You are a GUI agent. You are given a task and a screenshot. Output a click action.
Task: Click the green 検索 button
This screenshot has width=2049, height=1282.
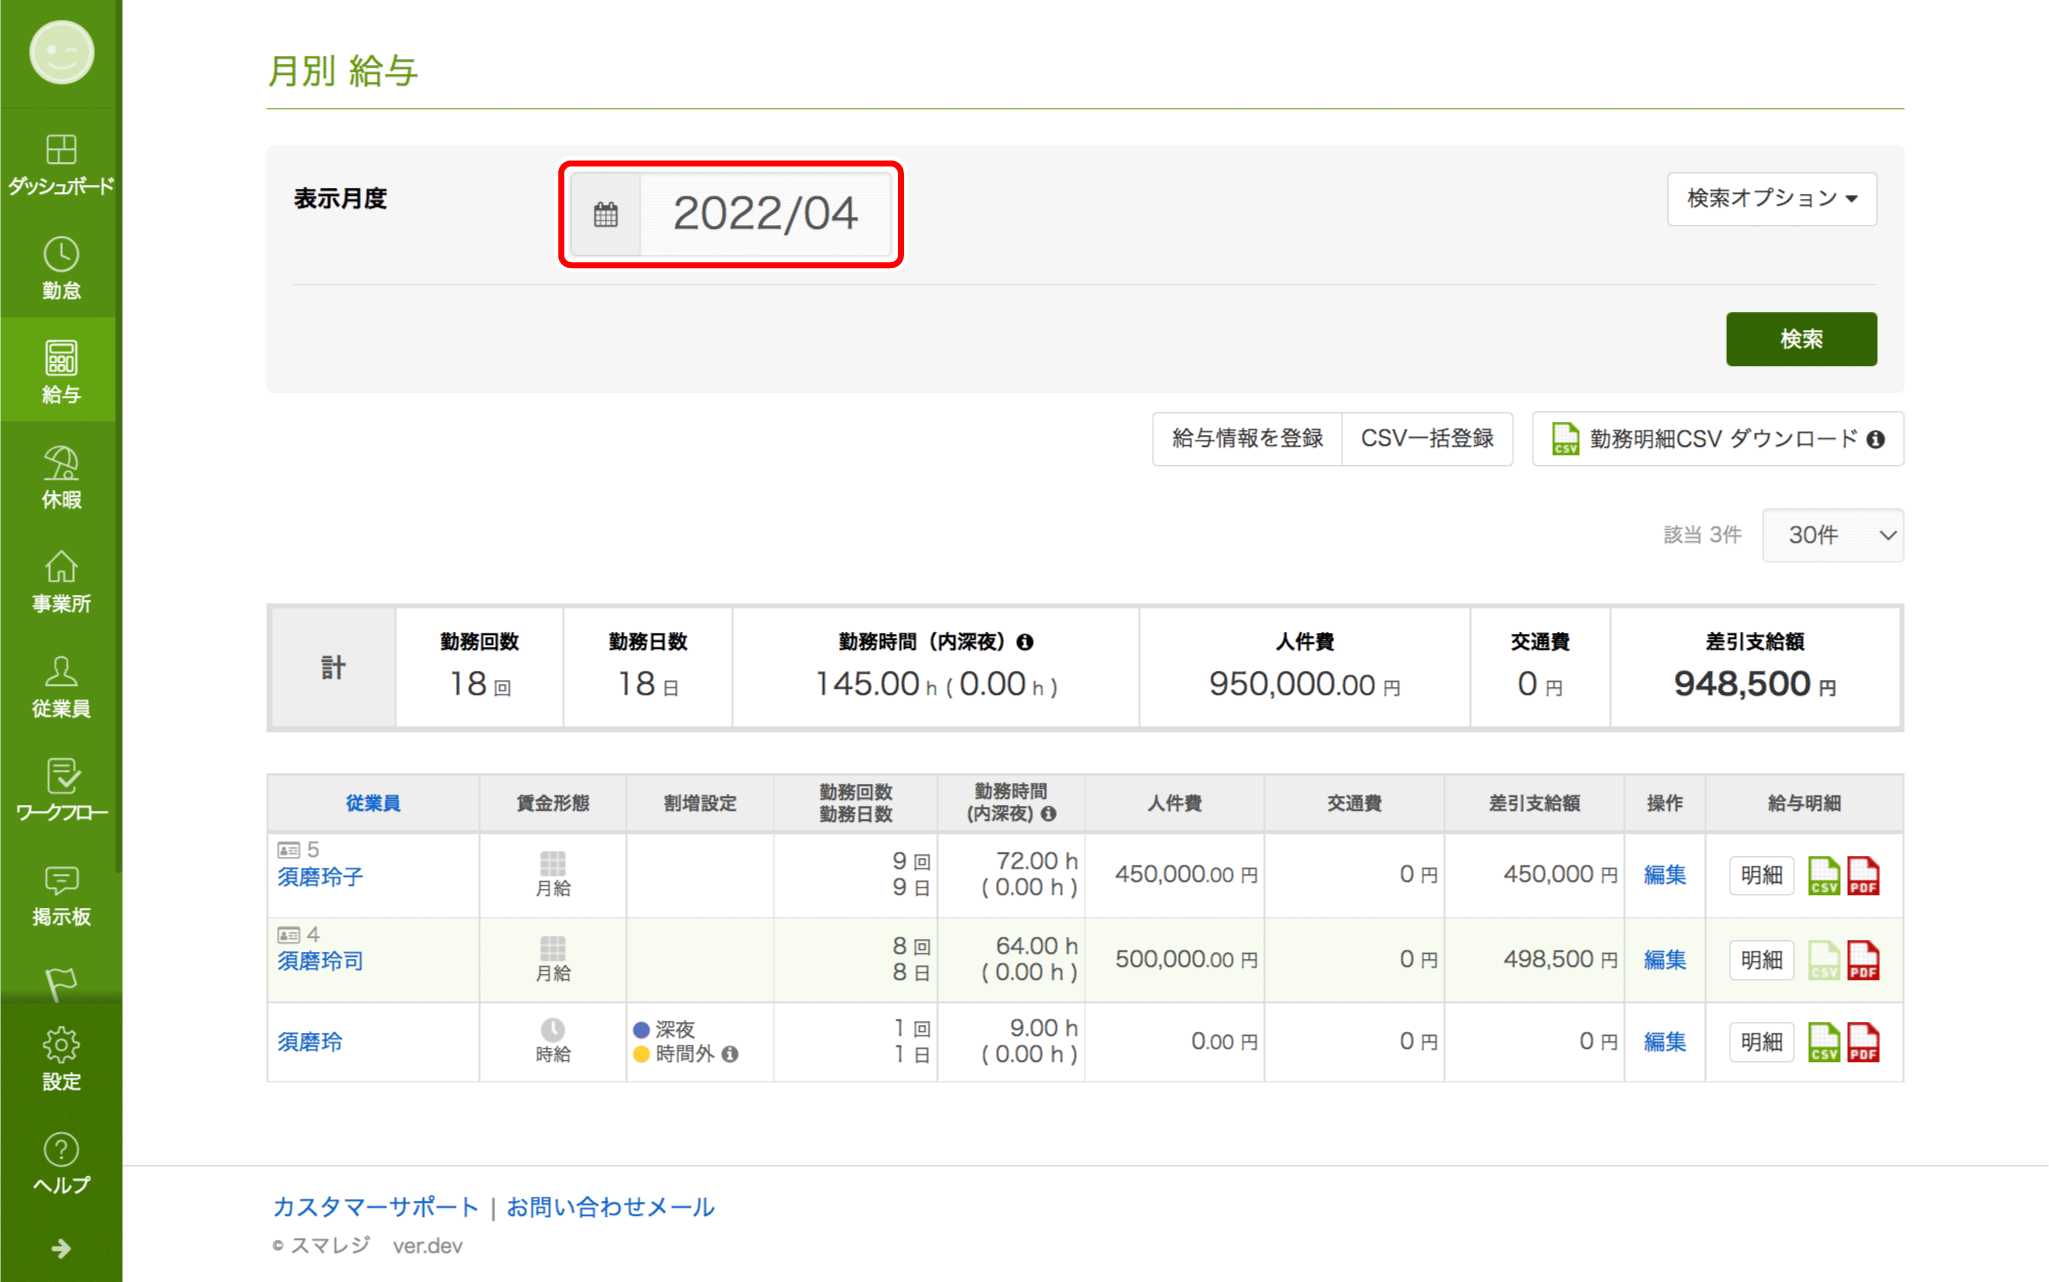1801,339
